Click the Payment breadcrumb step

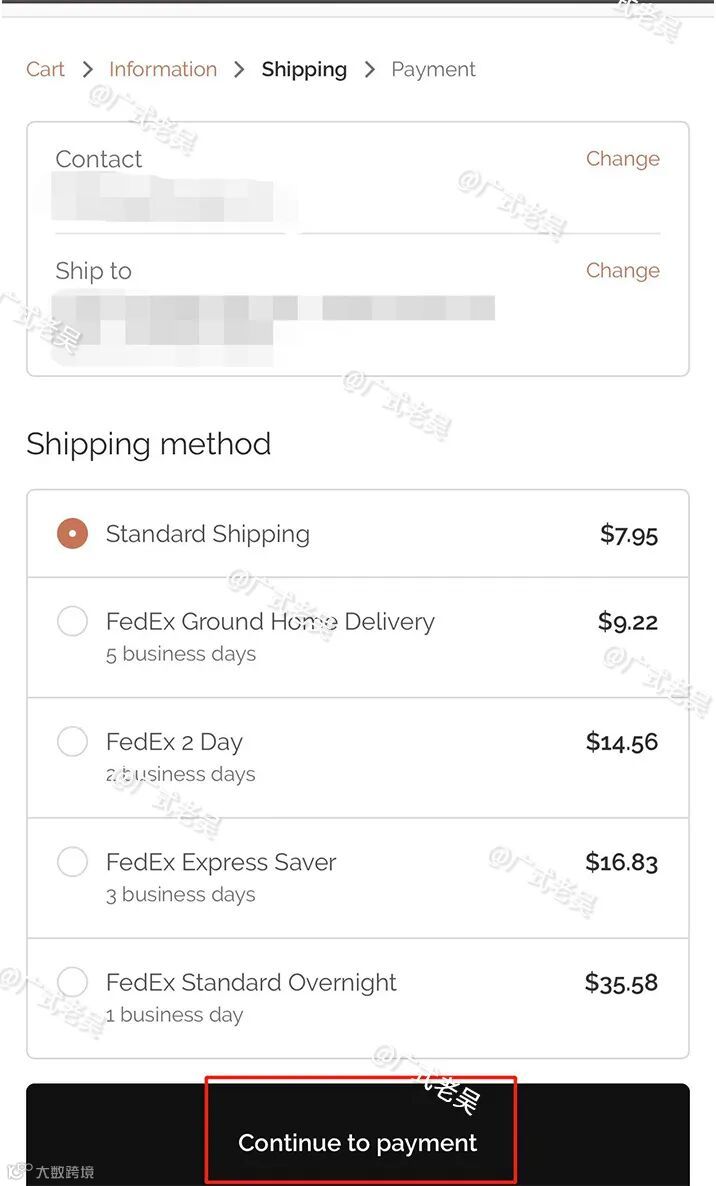[433, 70]
